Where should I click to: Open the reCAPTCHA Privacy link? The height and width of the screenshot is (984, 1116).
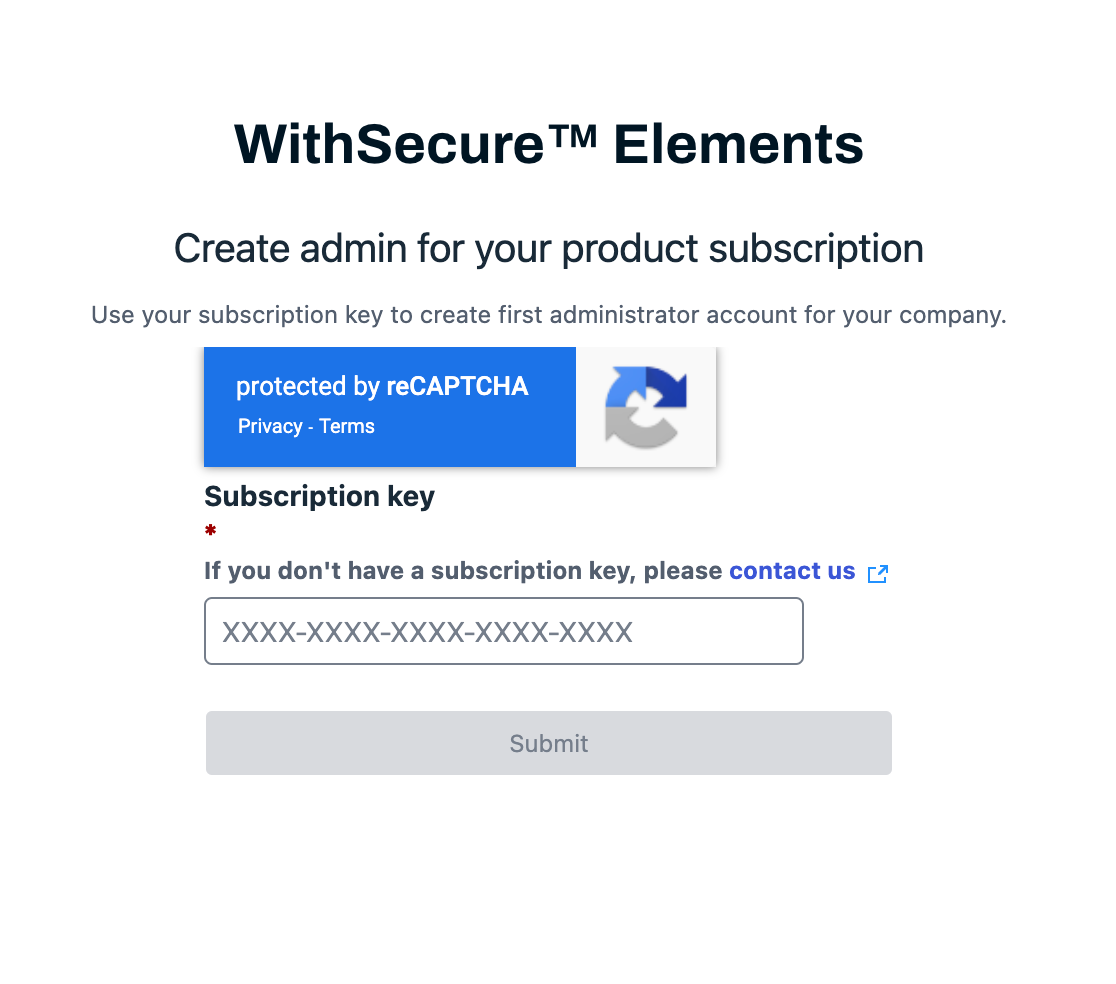[270, 426]
